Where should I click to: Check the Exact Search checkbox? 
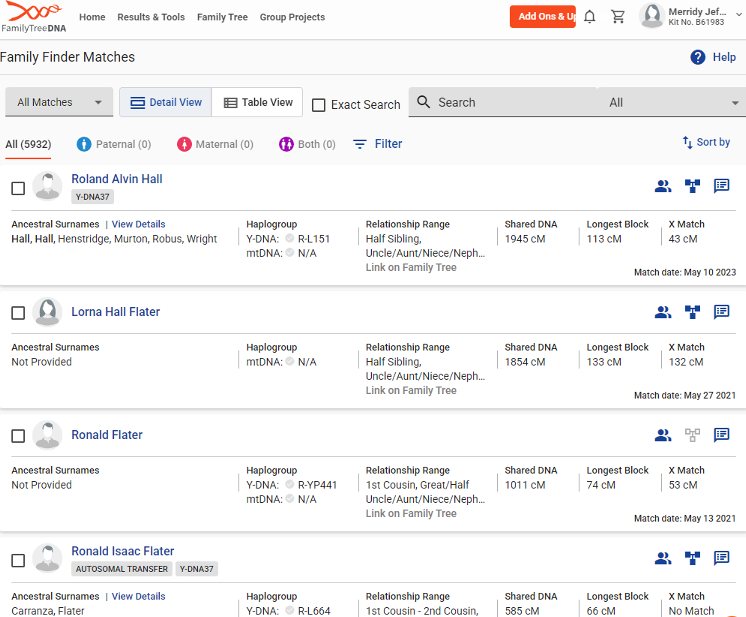point(319,105)
